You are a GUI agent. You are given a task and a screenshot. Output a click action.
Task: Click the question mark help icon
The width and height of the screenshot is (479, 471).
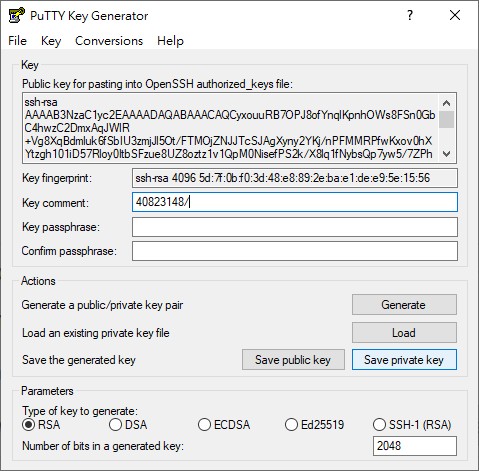tap(410, 15)
